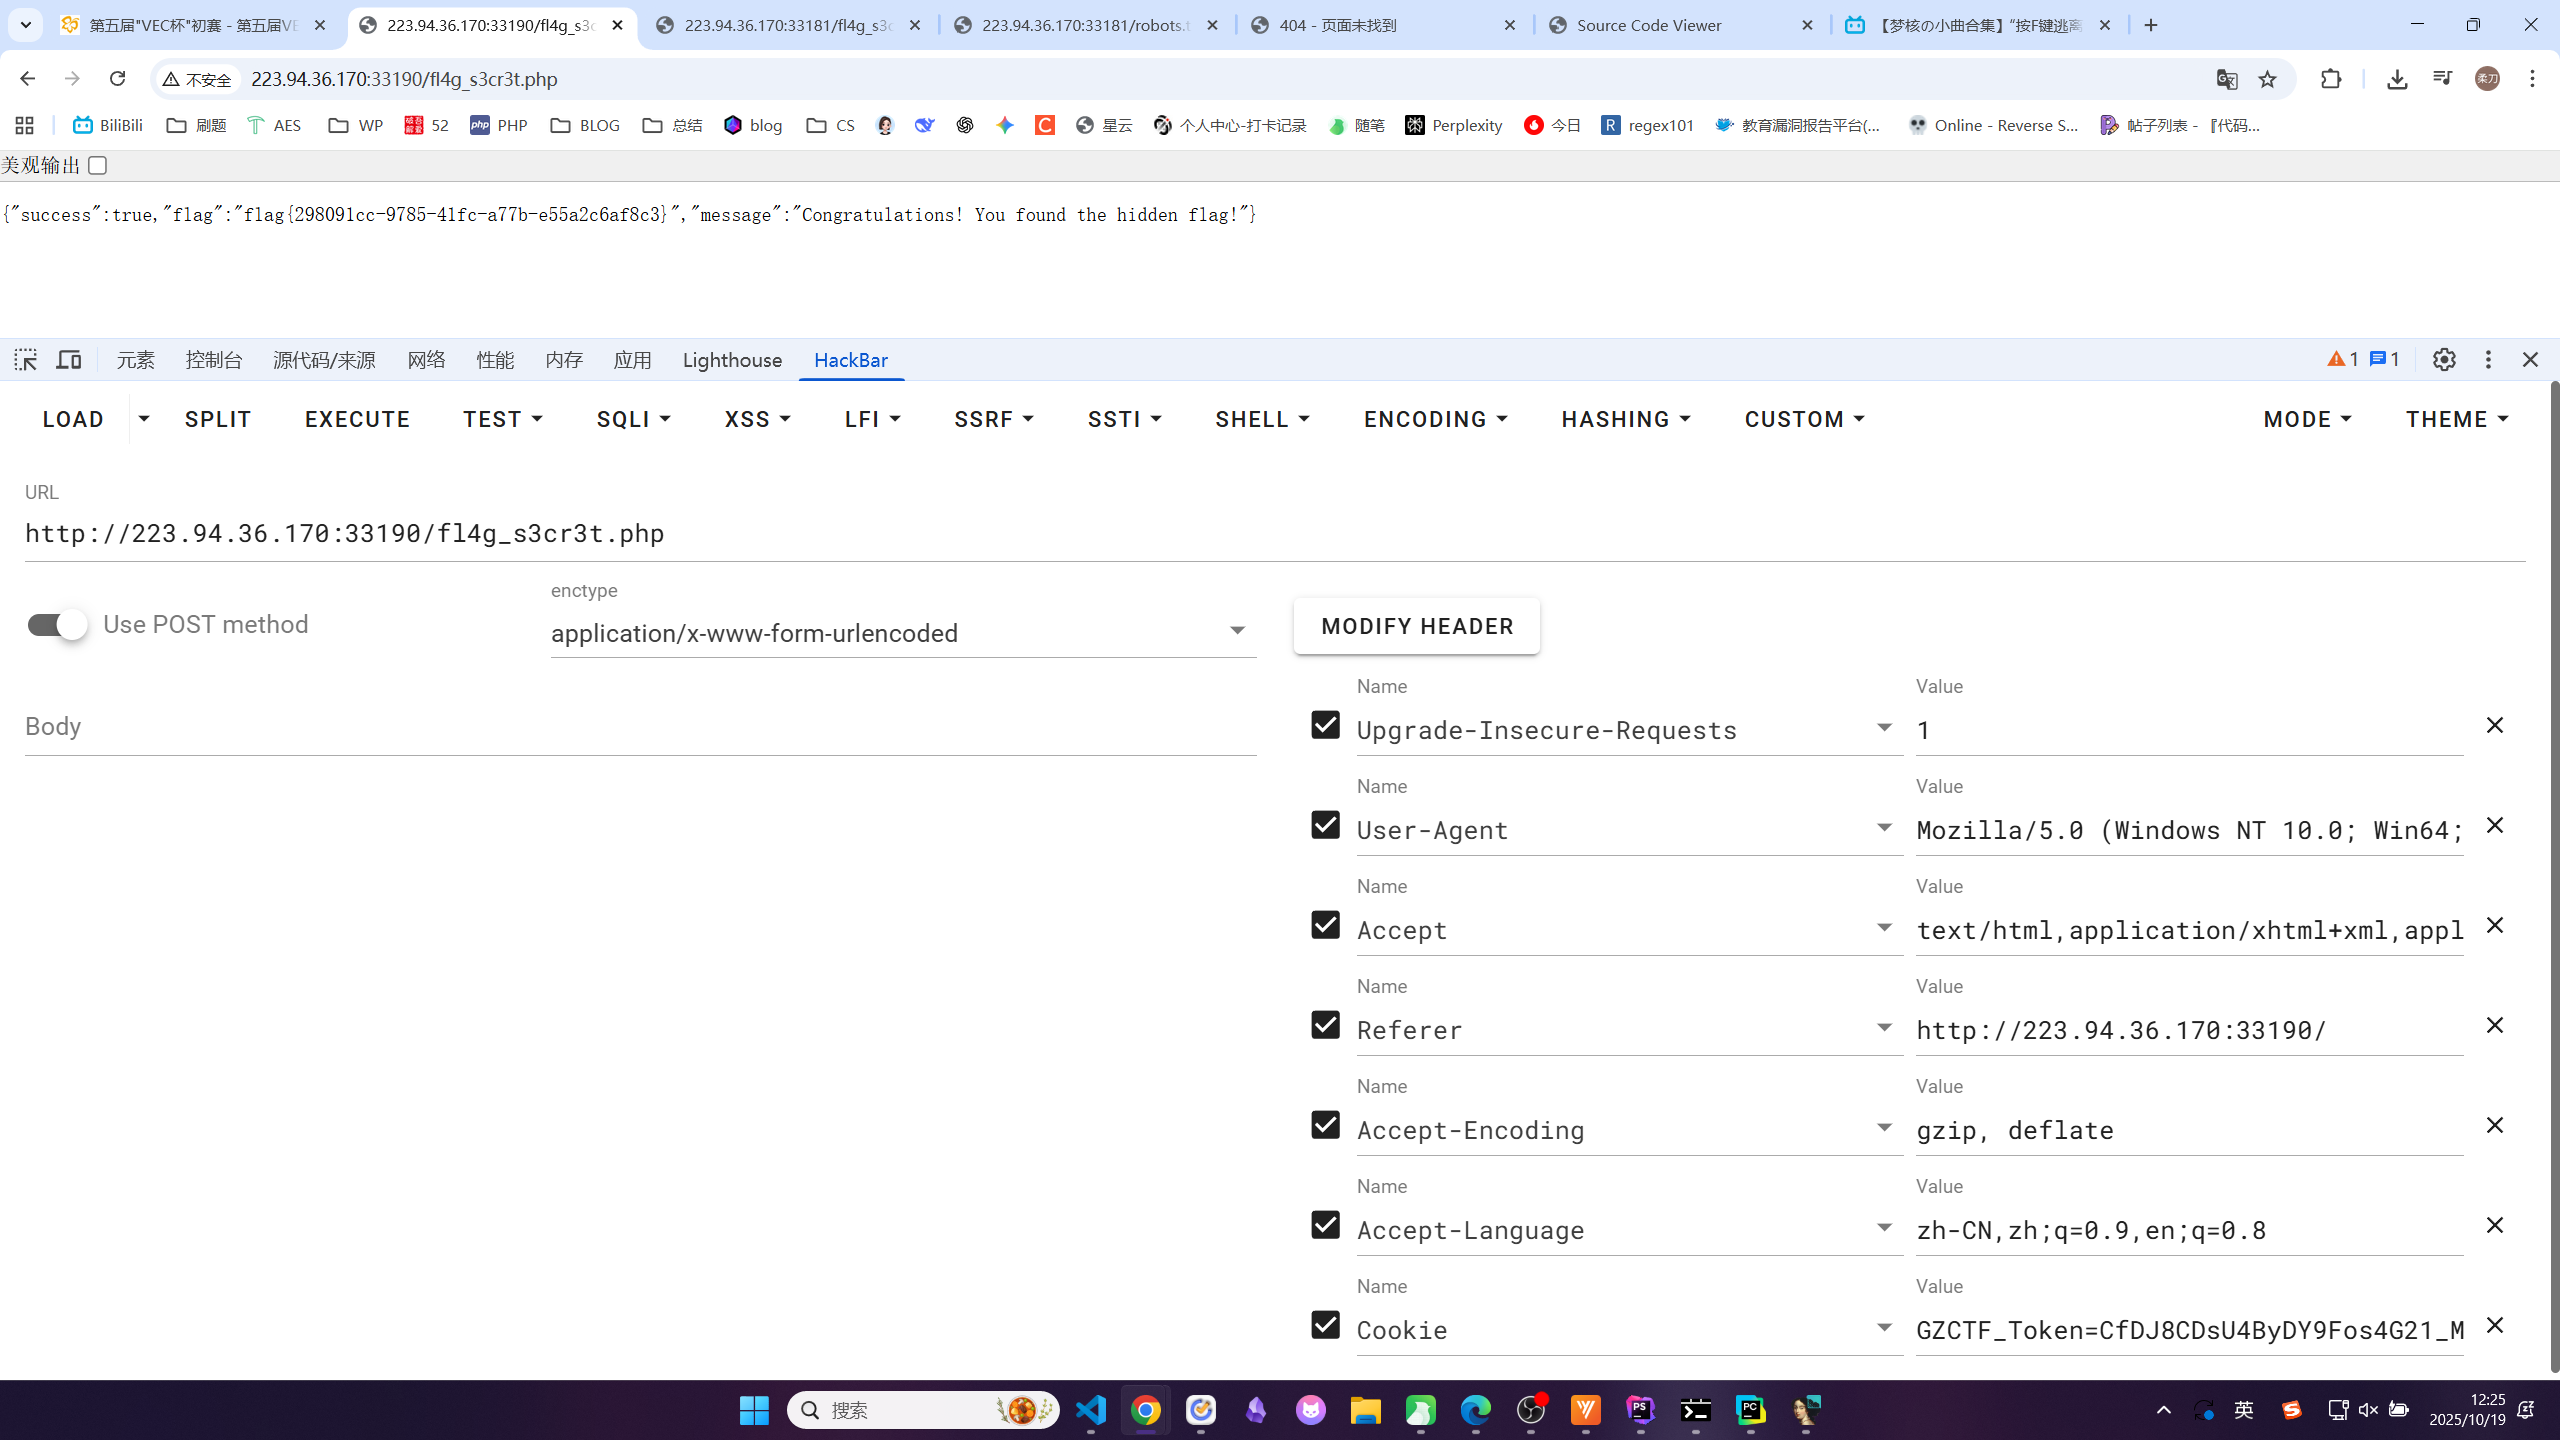Switch to the Lighthouse tab
The height and width of the screenshot is (1440, 2560).
click(732, 360)
